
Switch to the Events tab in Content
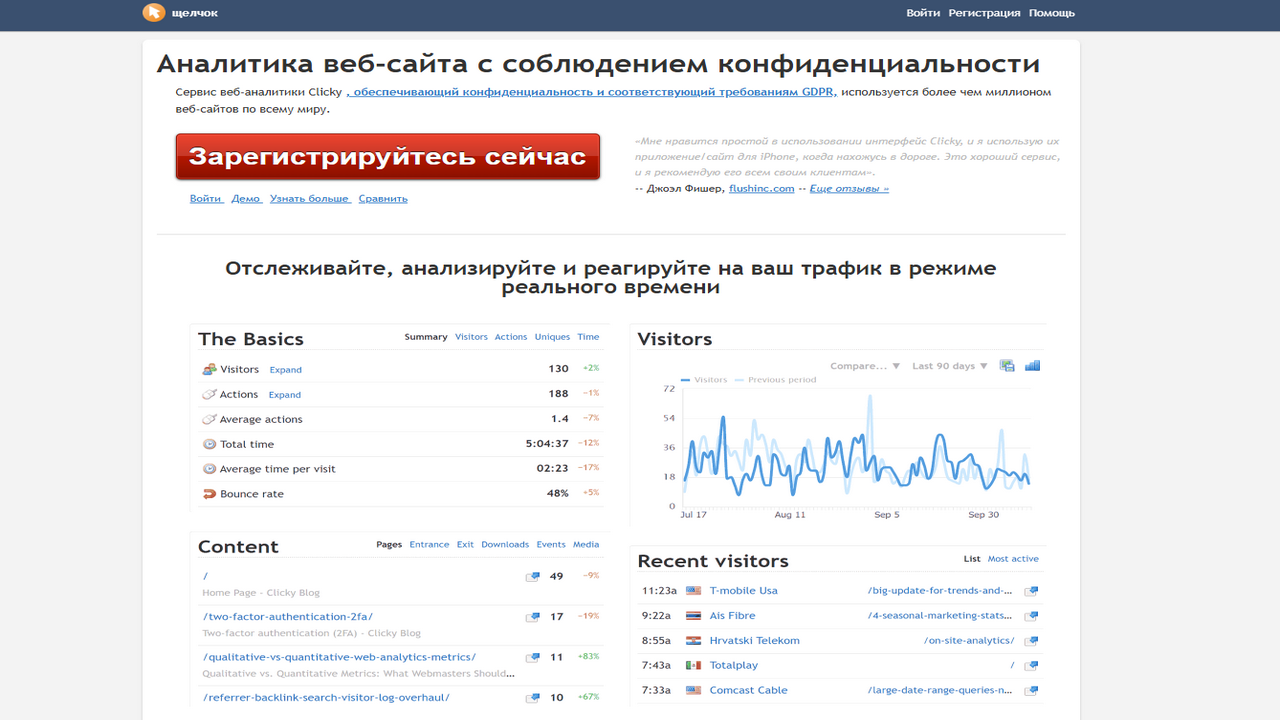point(551,545)
